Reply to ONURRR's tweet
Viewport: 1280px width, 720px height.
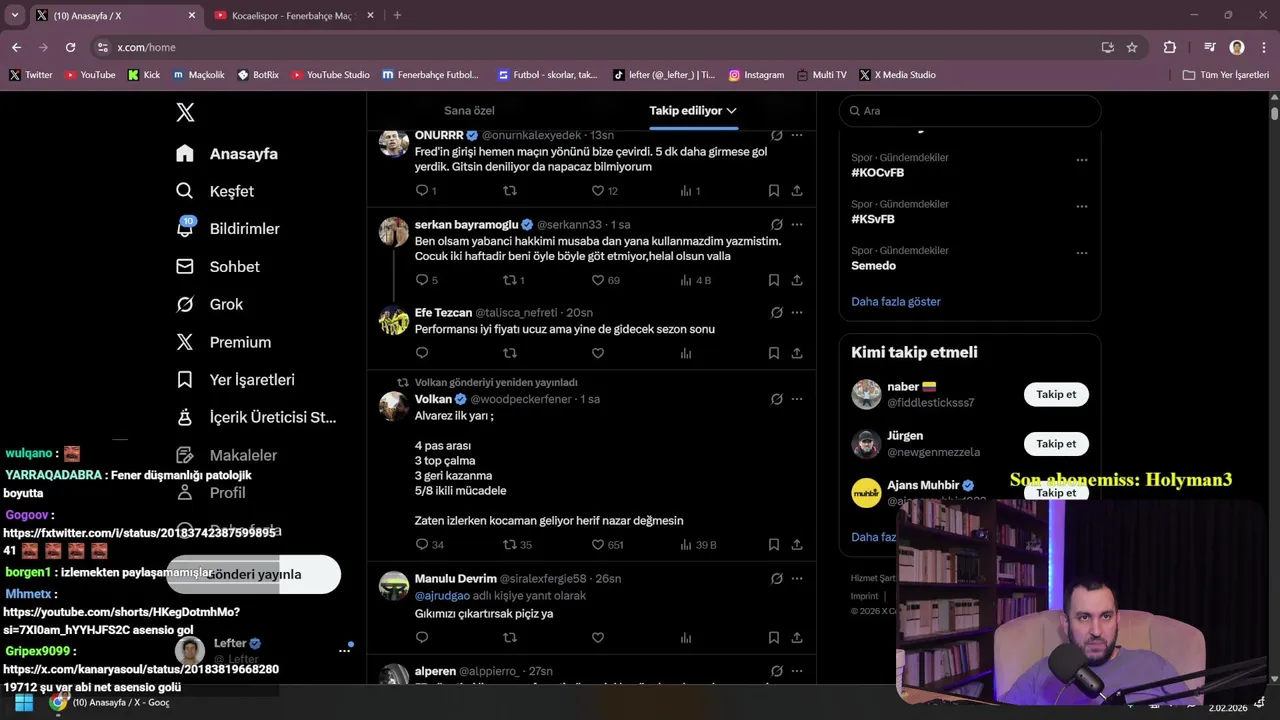[x=422, y=191]
